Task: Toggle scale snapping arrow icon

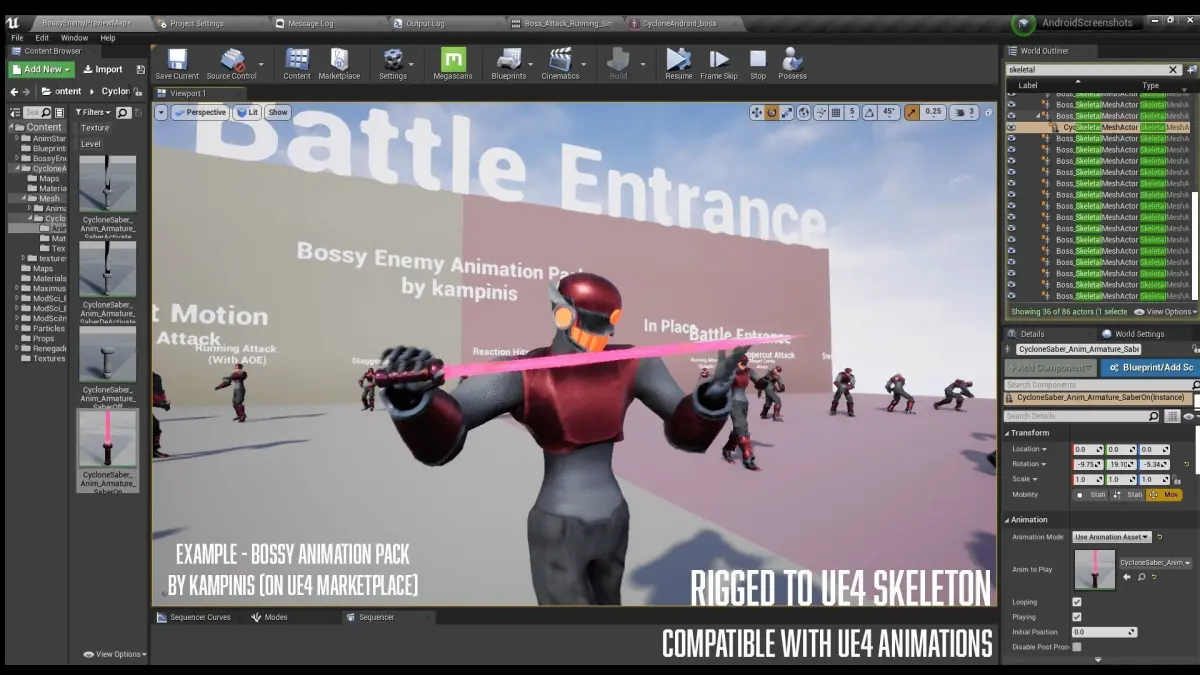Action: pyautogui.click(x=912, y=113)
